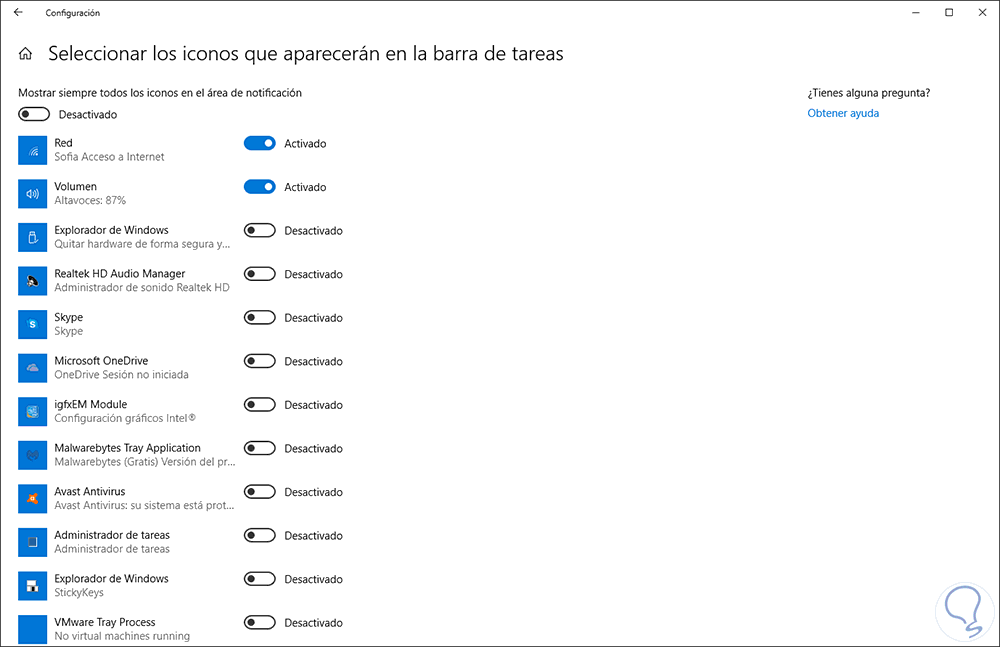Click the Avast Antivirus icon
The width and height of the screenshot is (1000, 647).
[34, 498]
